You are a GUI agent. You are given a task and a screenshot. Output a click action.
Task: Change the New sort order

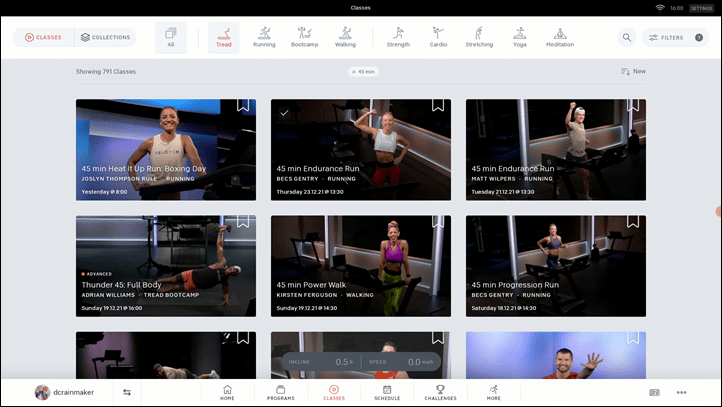(633, 71)
